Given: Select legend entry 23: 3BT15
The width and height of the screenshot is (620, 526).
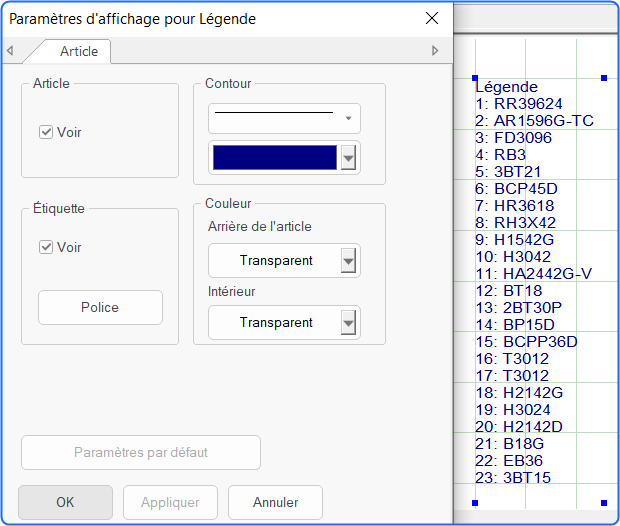Looking at the screenshot, I should [x=513, y=478].
